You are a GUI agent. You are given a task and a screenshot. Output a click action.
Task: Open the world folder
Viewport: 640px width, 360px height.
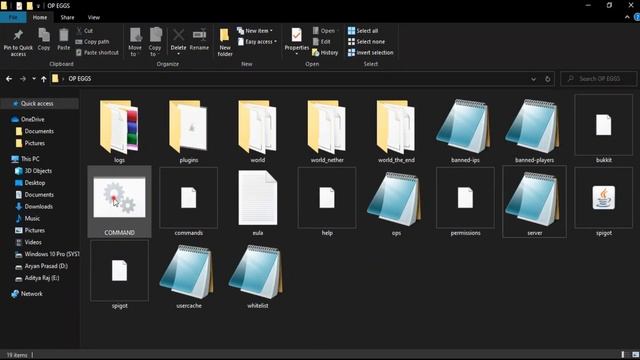pos(258,131)
